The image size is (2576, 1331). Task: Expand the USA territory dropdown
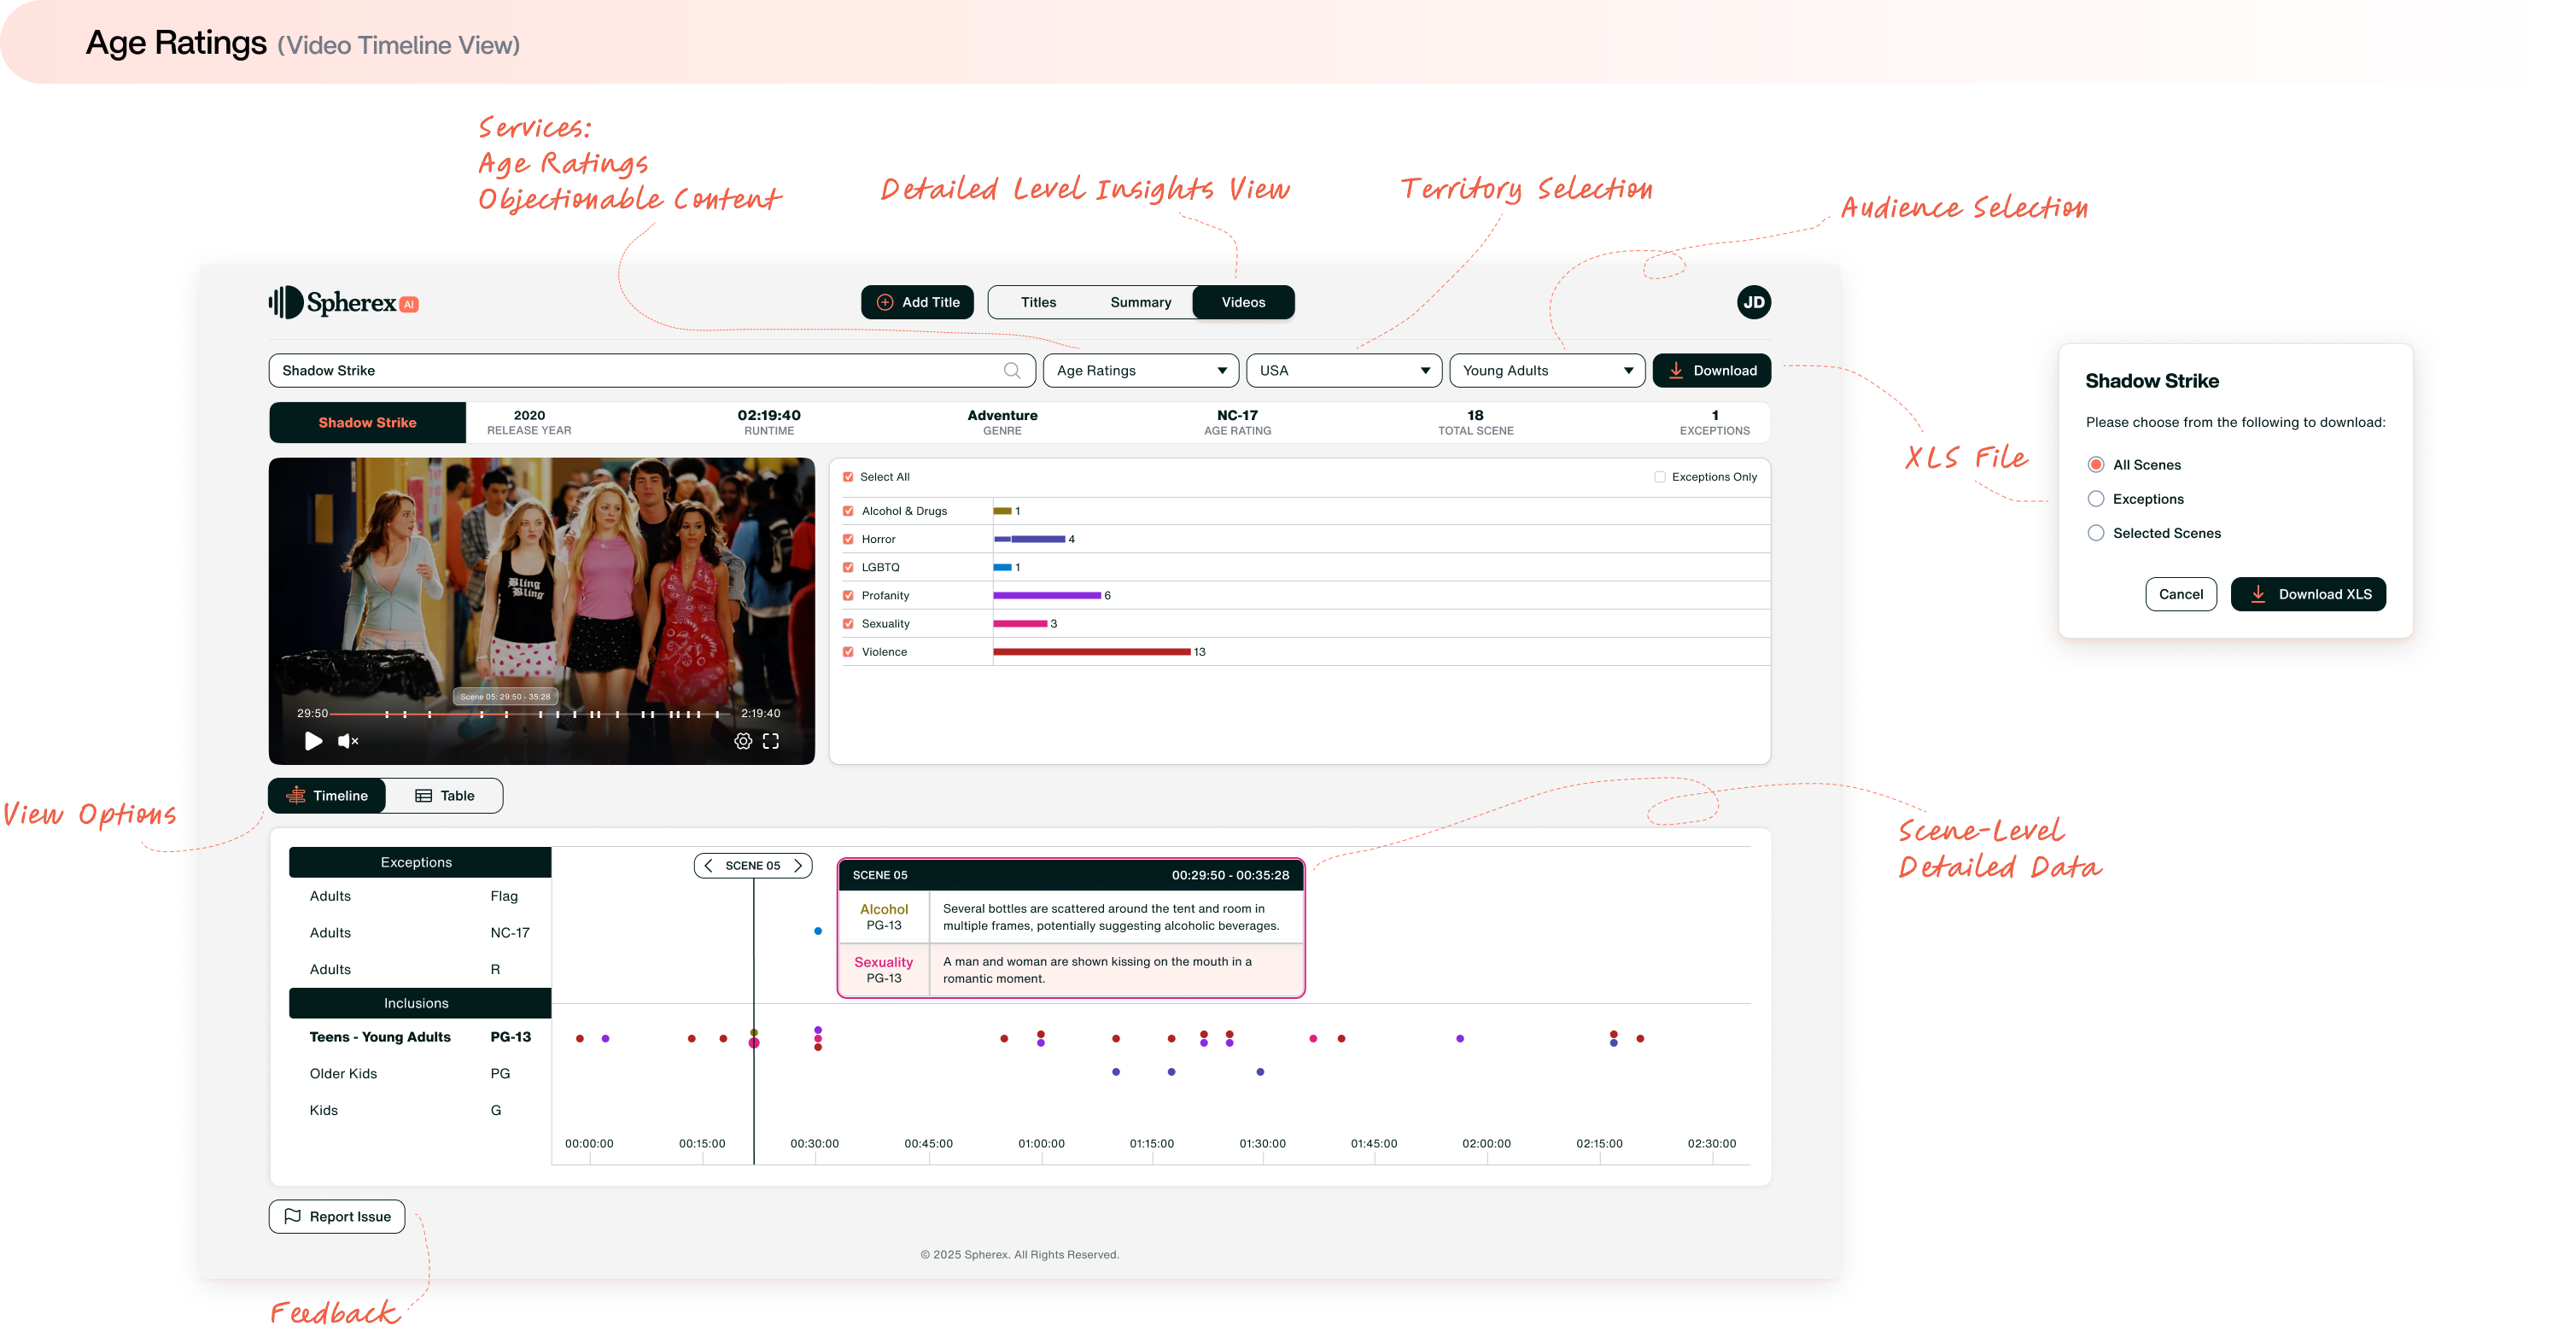click(1343, 370)
